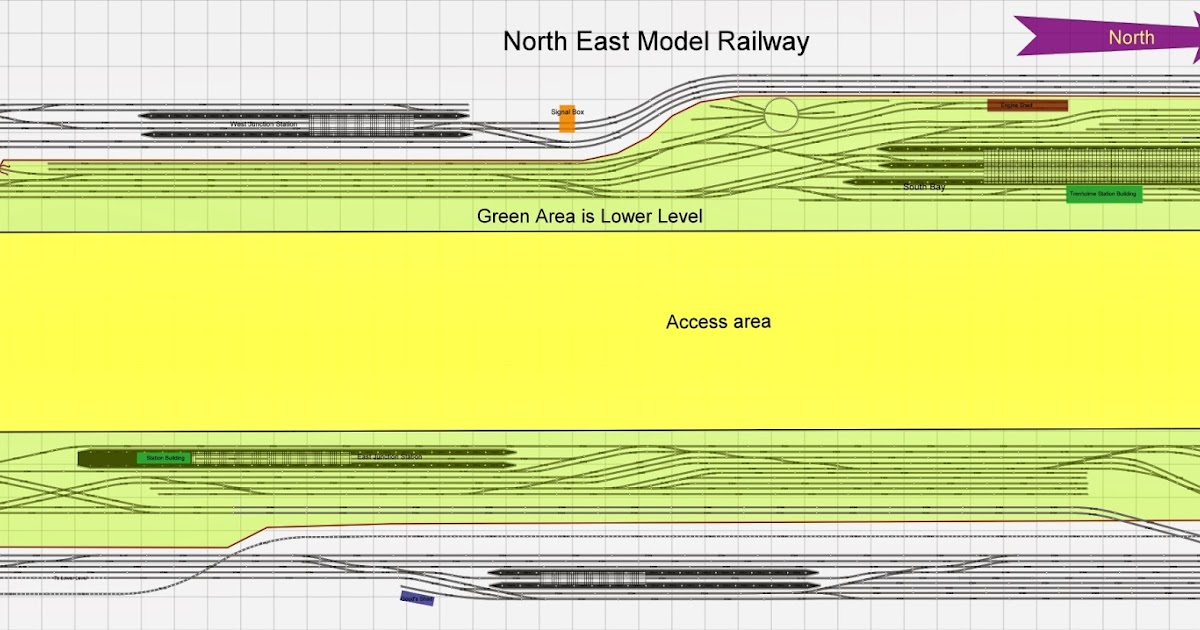Click the purple Goods Shed icon

[415, 597]
